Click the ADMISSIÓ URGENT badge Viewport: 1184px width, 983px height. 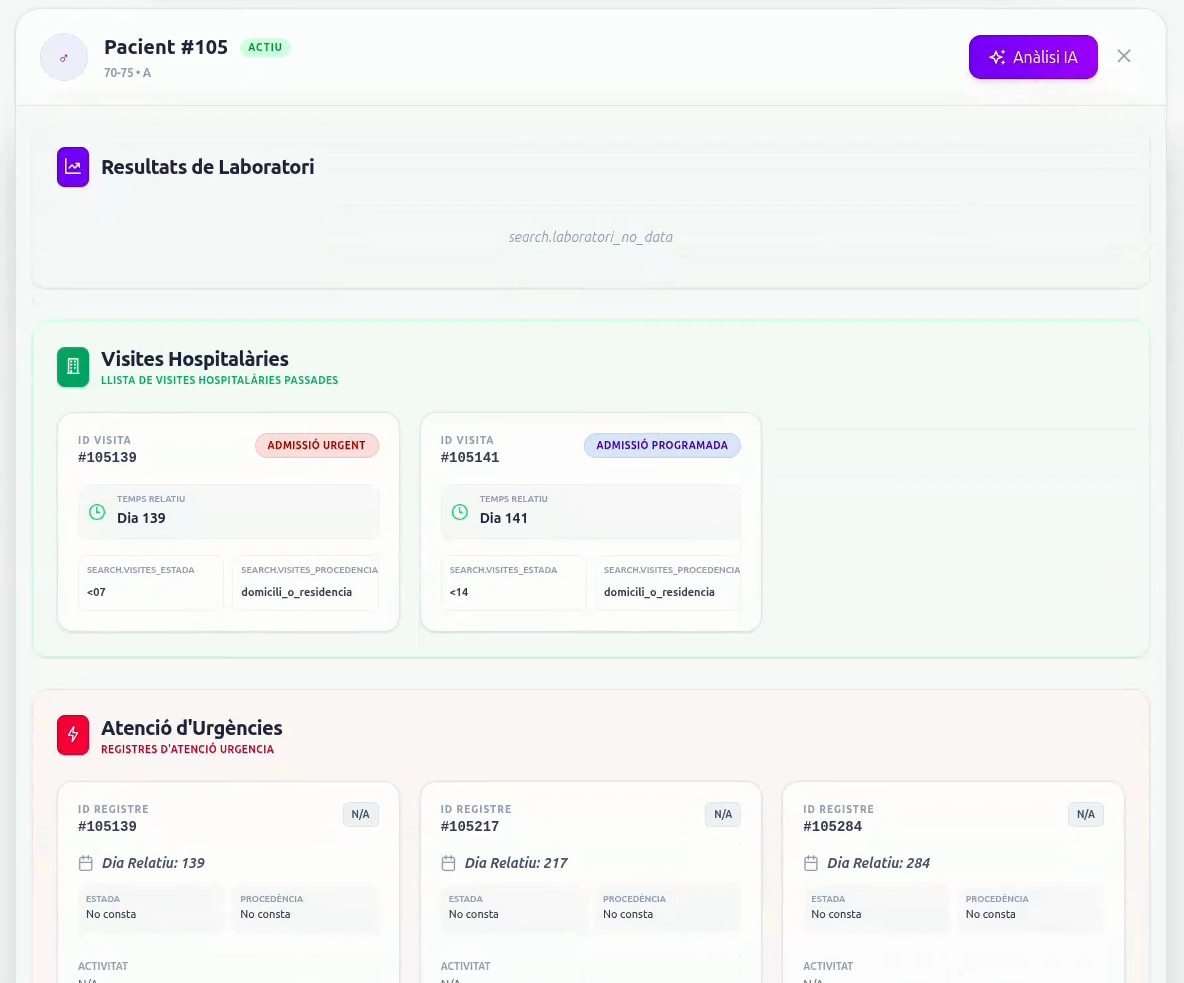(316, 445)
